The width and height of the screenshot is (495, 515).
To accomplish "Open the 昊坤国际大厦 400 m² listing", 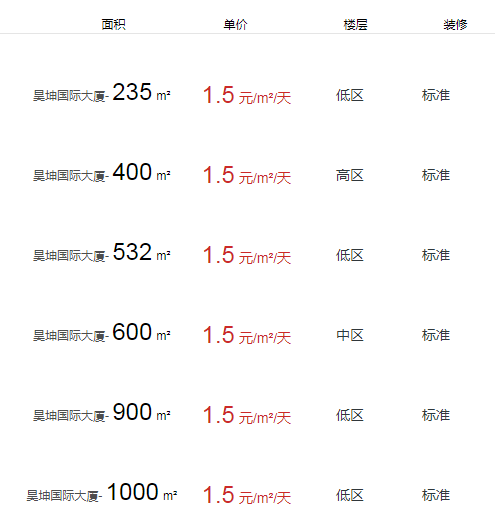I will pos(102,172).
